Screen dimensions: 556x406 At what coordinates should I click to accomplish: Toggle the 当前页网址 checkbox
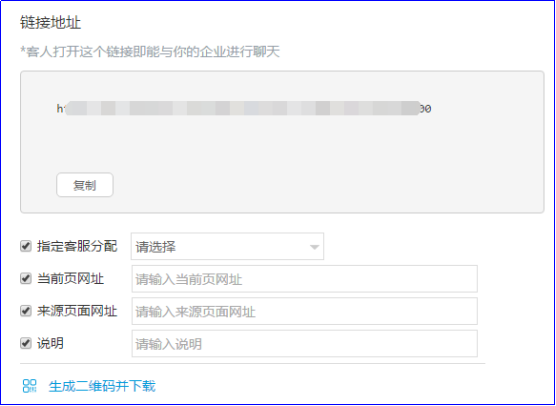click(26, 278)
